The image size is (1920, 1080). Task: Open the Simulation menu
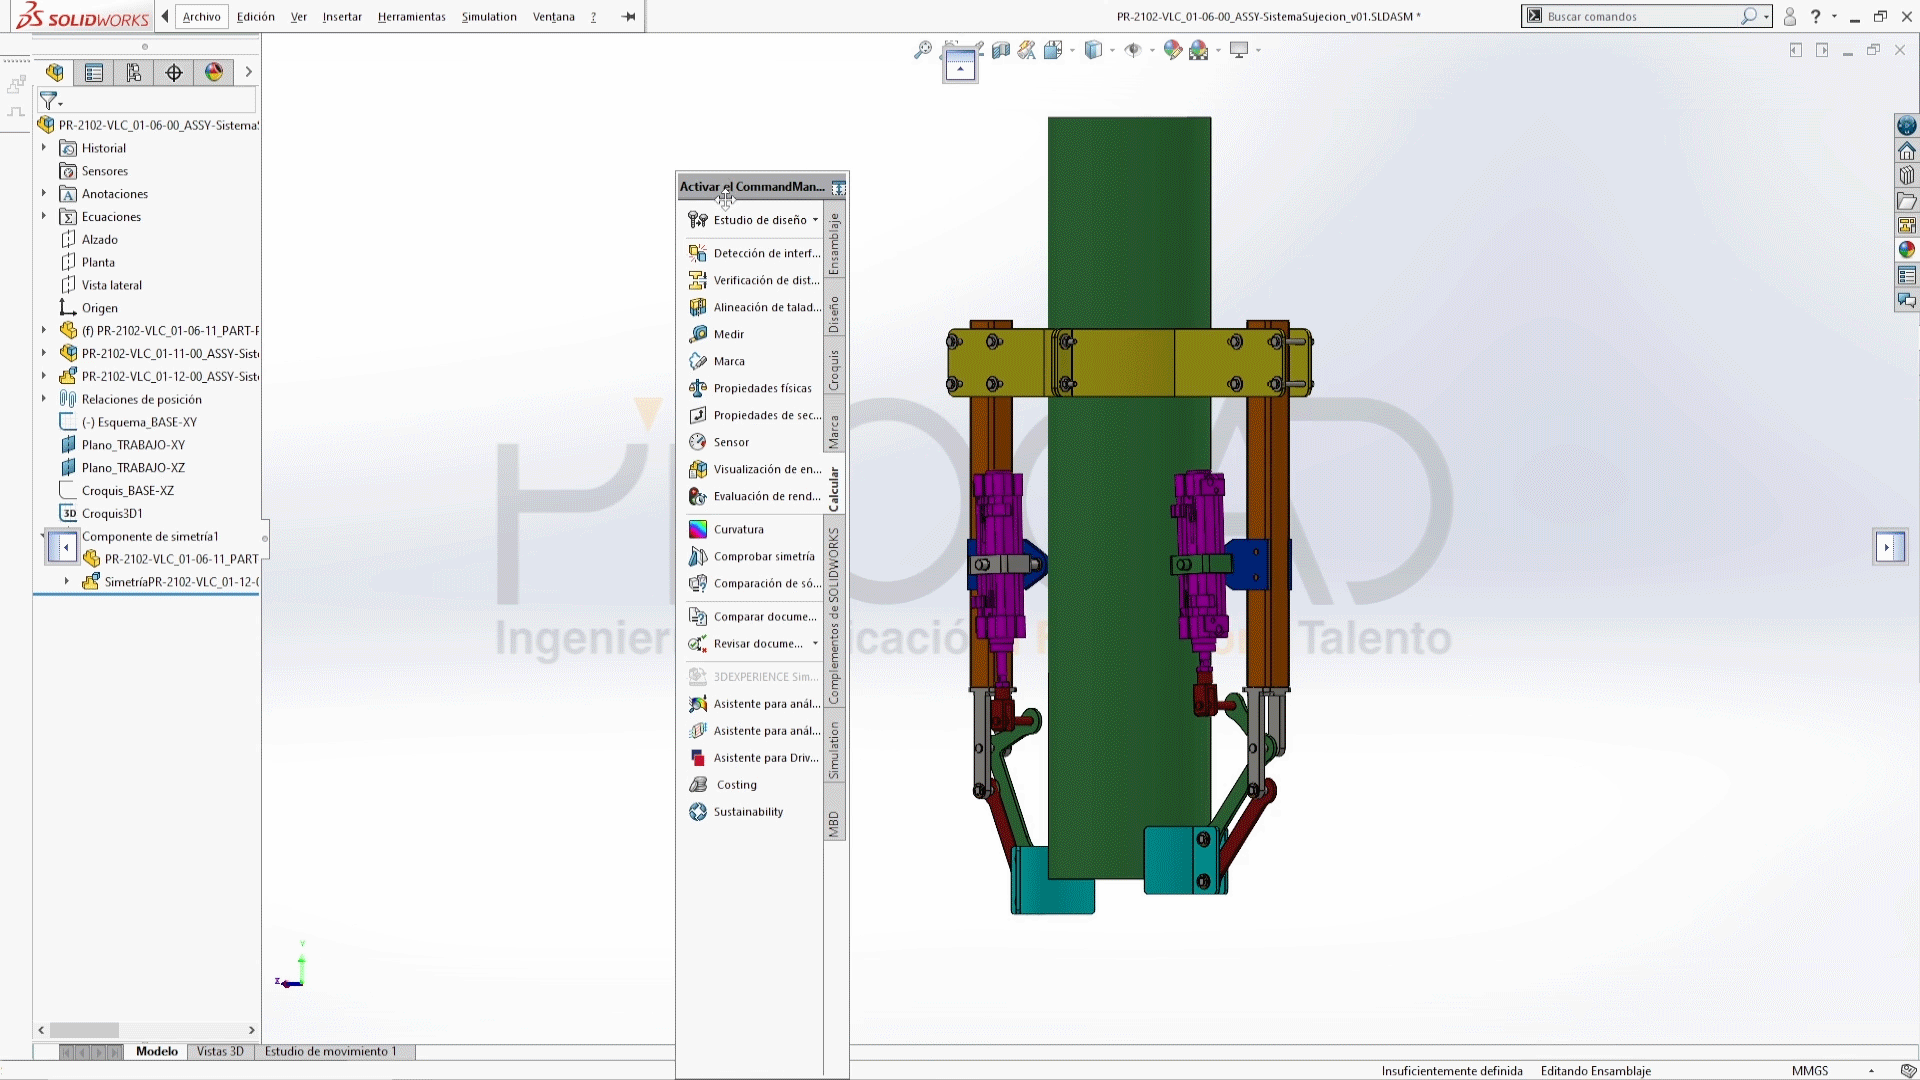coord(489,17)
